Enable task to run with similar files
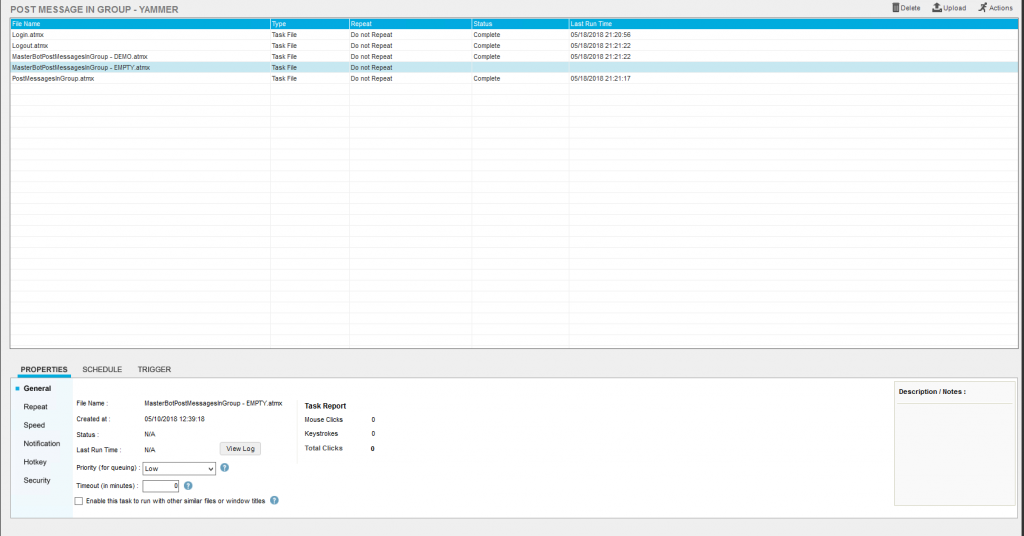1024x536 pixels. 80,500
